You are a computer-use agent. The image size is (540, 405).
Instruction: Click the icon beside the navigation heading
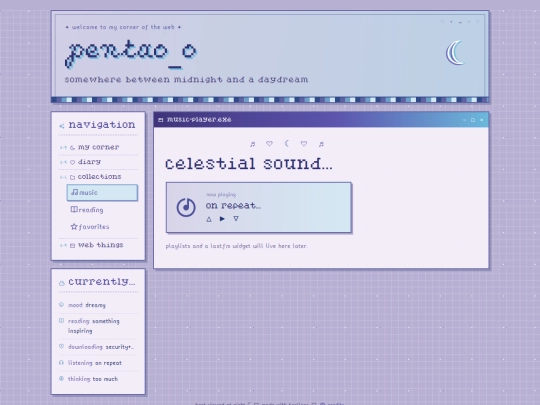click(62, 126)
